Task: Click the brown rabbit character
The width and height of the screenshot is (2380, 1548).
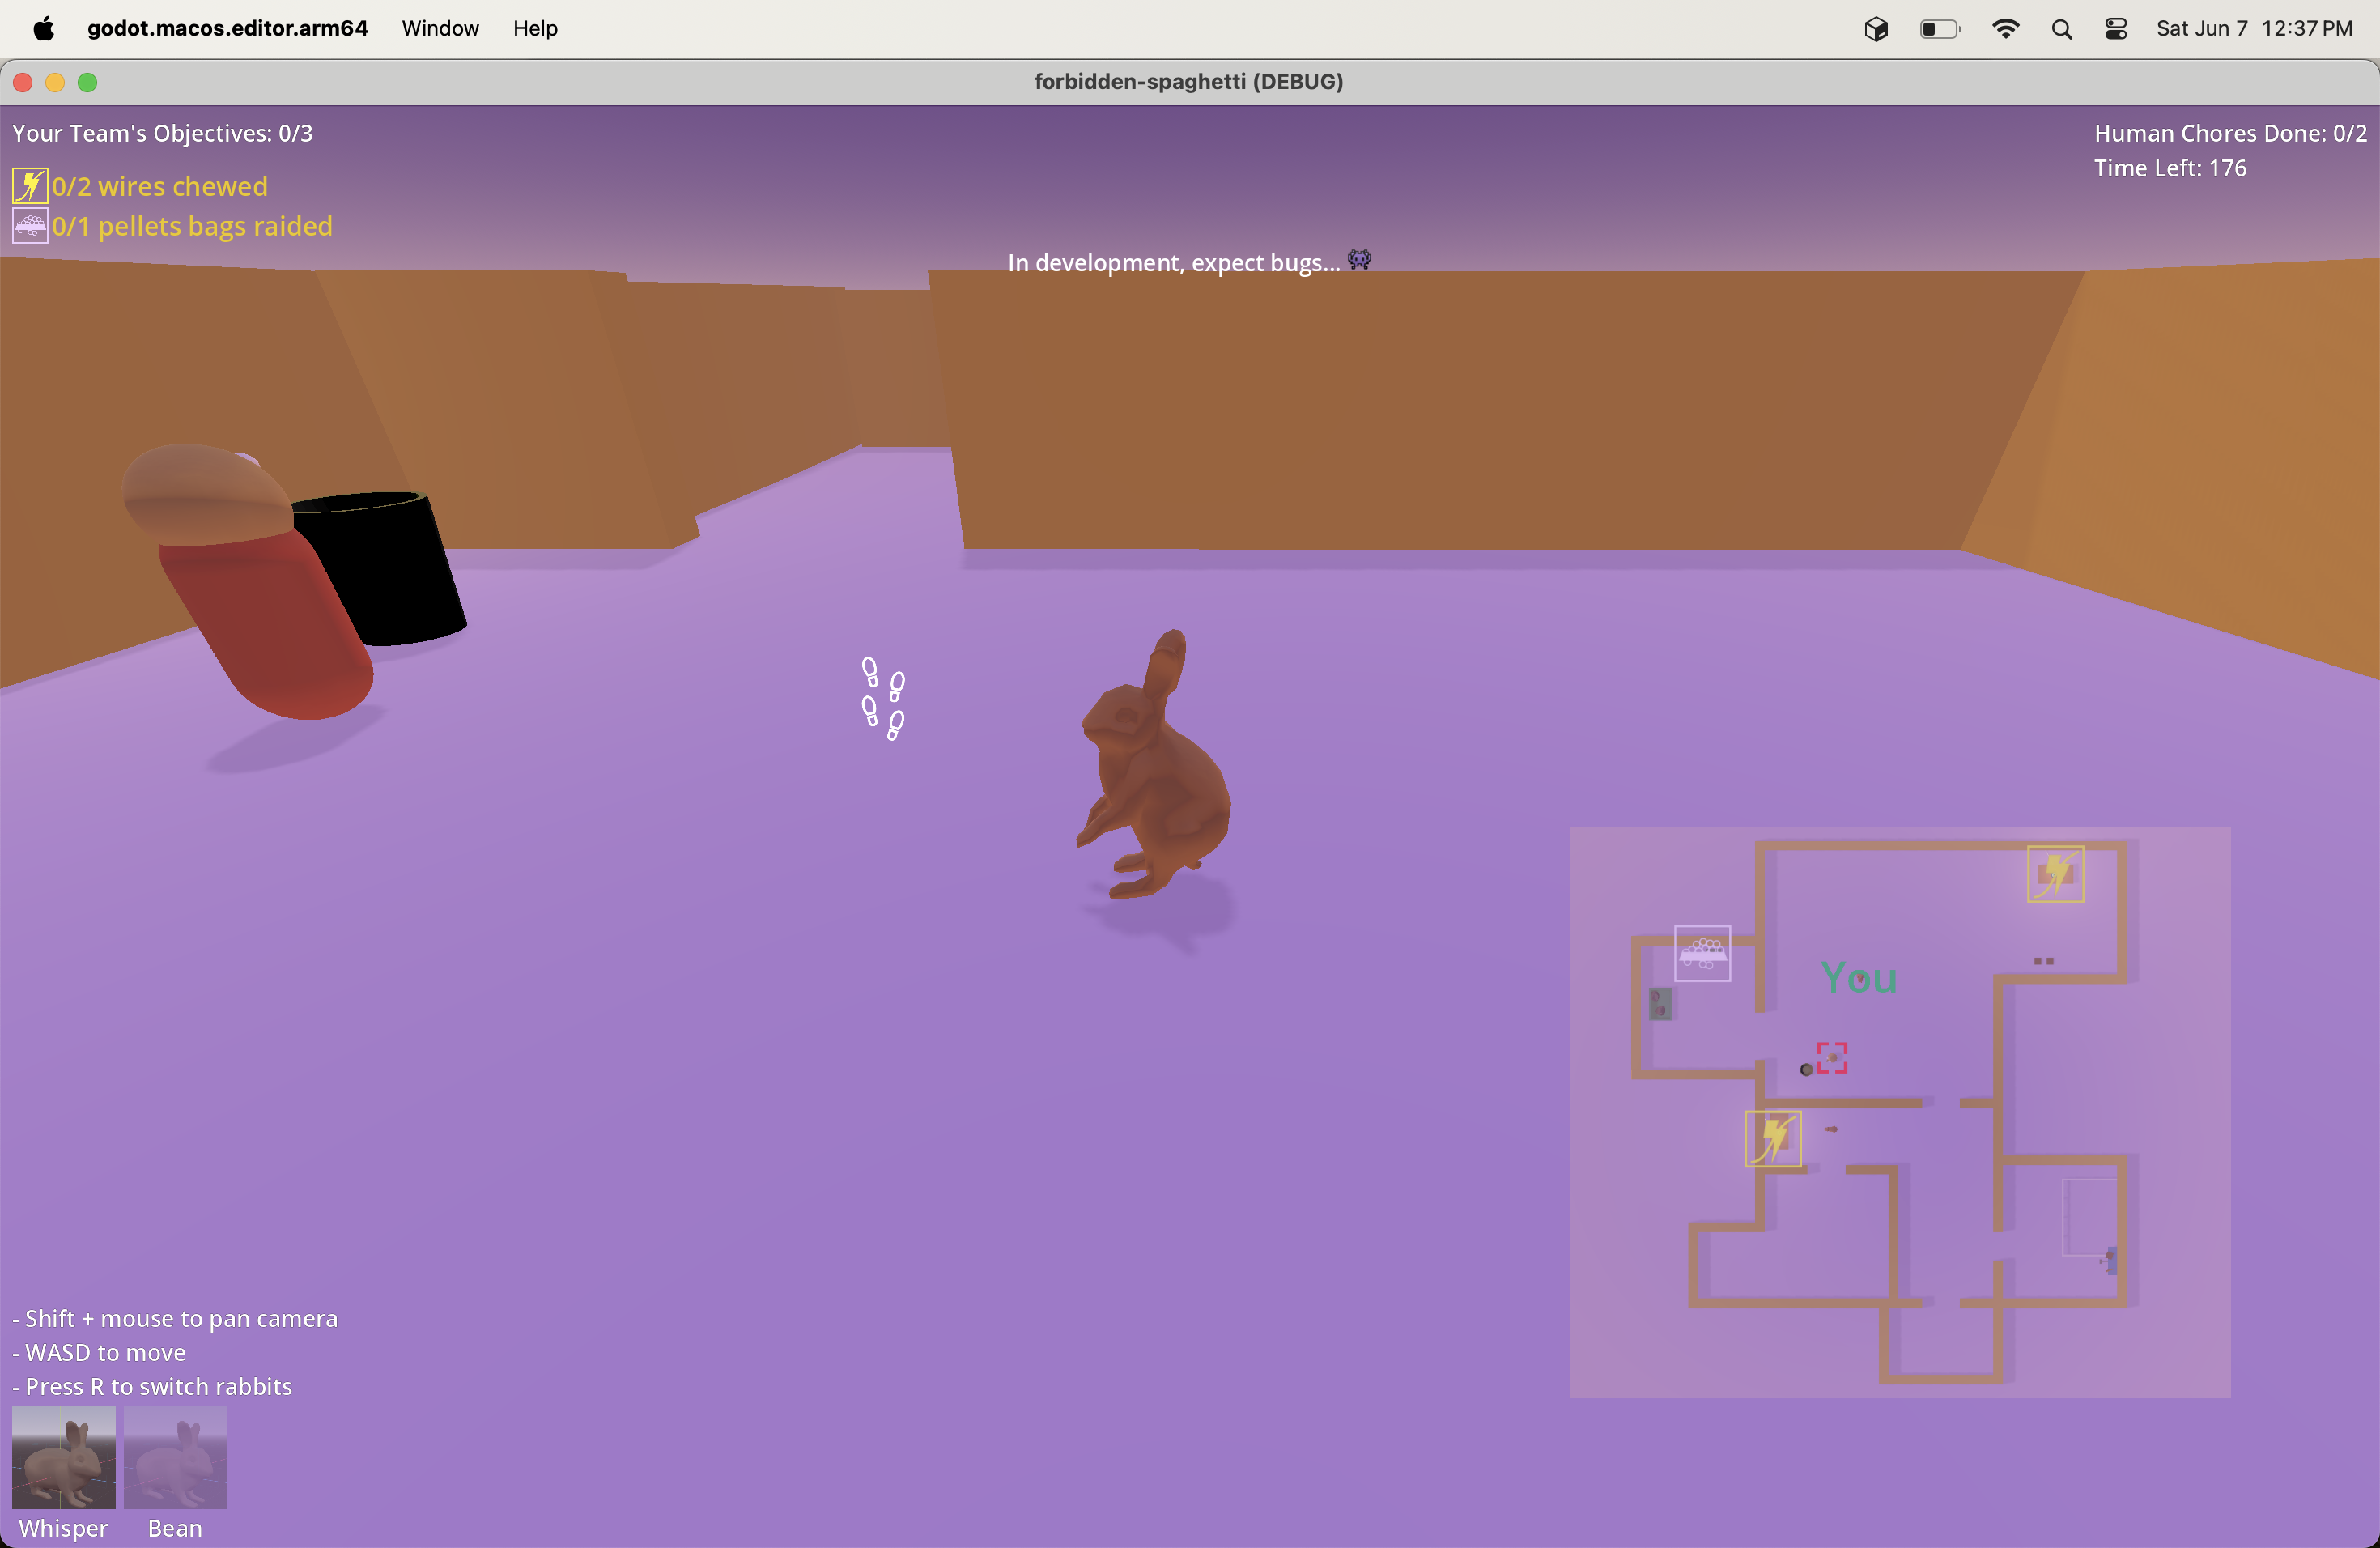Action: tap(1154, 765)
